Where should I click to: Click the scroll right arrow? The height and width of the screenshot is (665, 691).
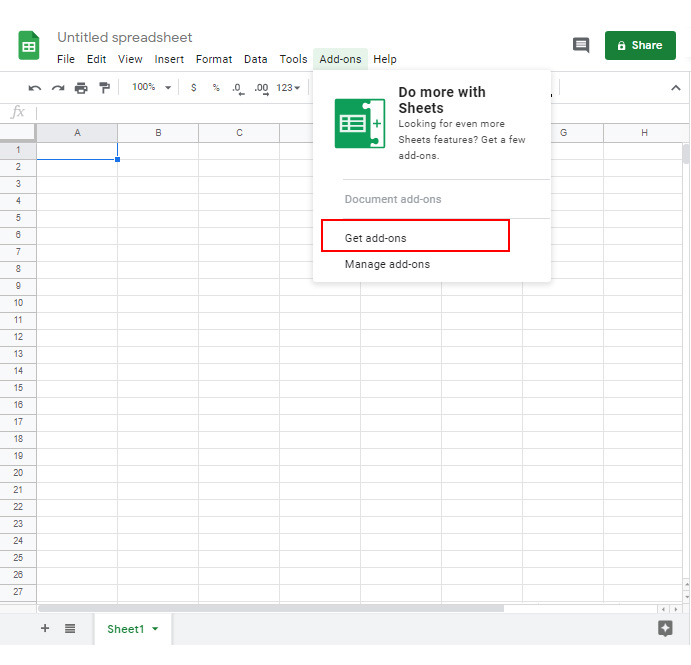(676, 609)
